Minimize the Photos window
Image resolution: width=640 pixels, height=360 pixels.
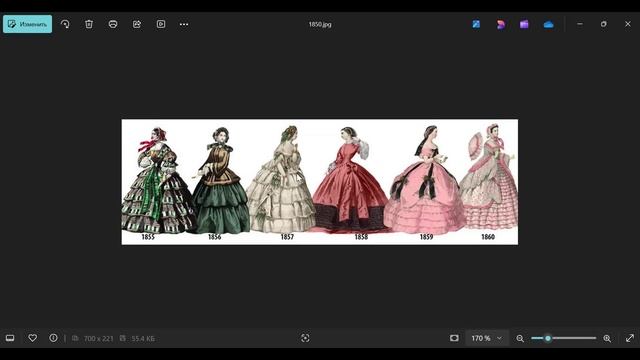[580, 24]
